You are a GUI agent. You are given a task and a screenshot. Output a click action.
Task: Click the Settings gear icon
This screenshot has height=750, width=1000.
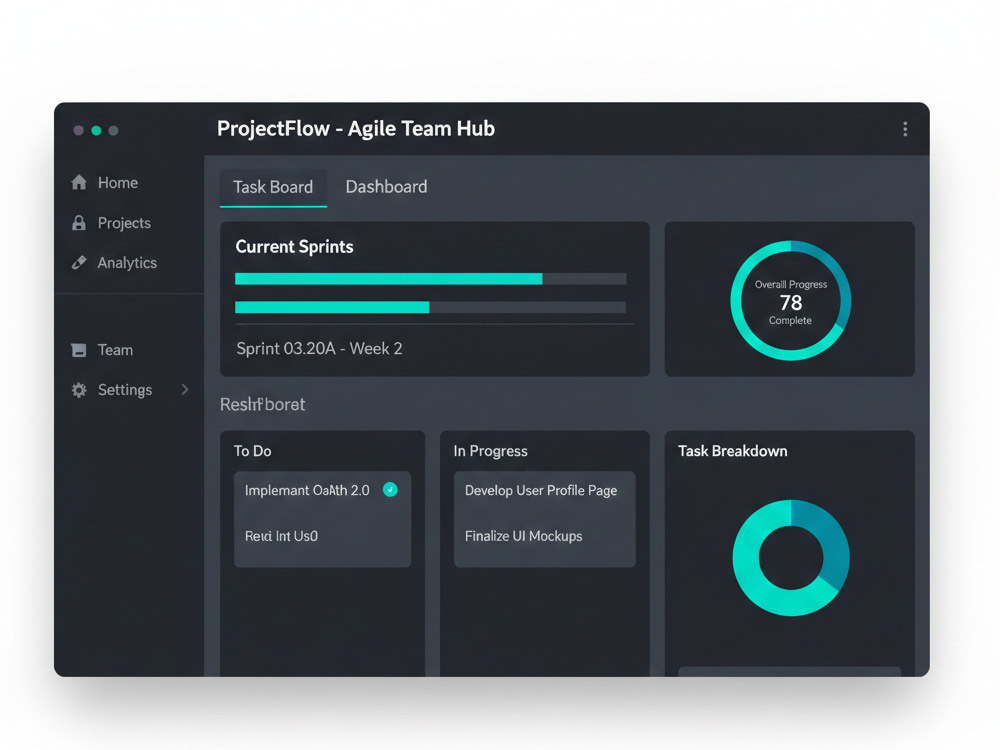(x=79, y=390)
